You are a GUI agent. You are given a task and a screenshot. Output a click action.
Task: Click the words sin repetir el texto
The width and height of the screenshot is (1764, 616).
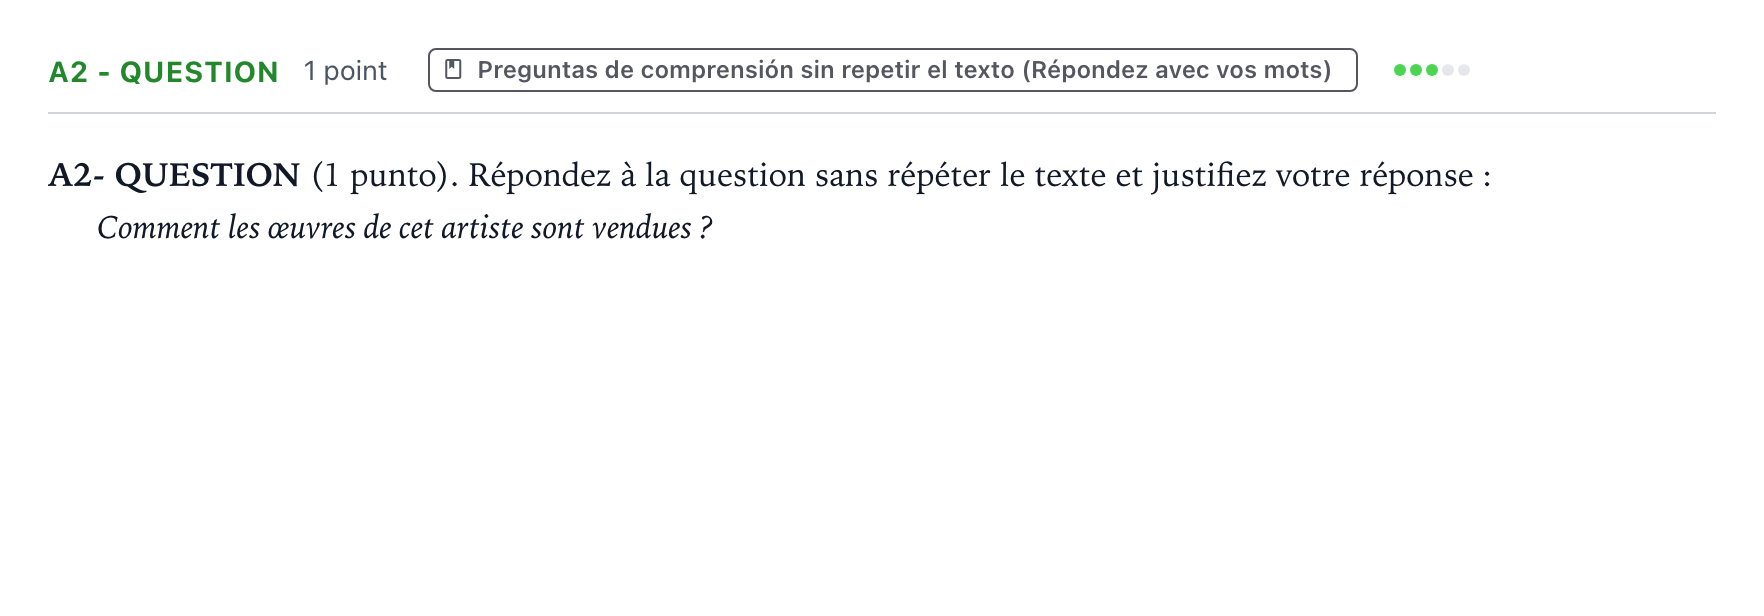coord(907,70)
